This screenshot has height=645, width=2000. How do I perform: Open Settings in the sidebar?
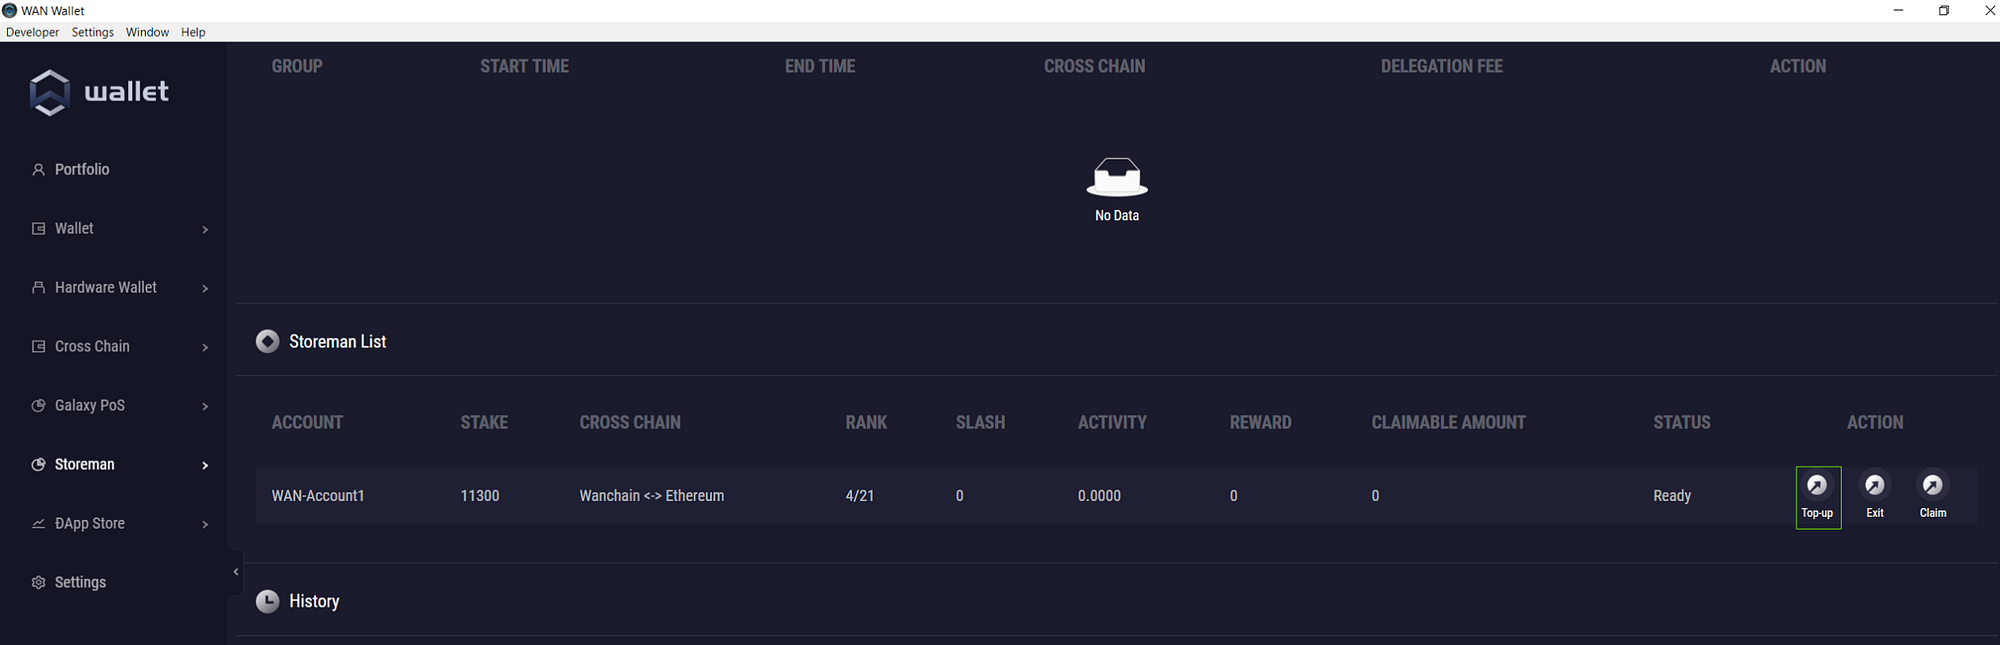coord(80,583)
